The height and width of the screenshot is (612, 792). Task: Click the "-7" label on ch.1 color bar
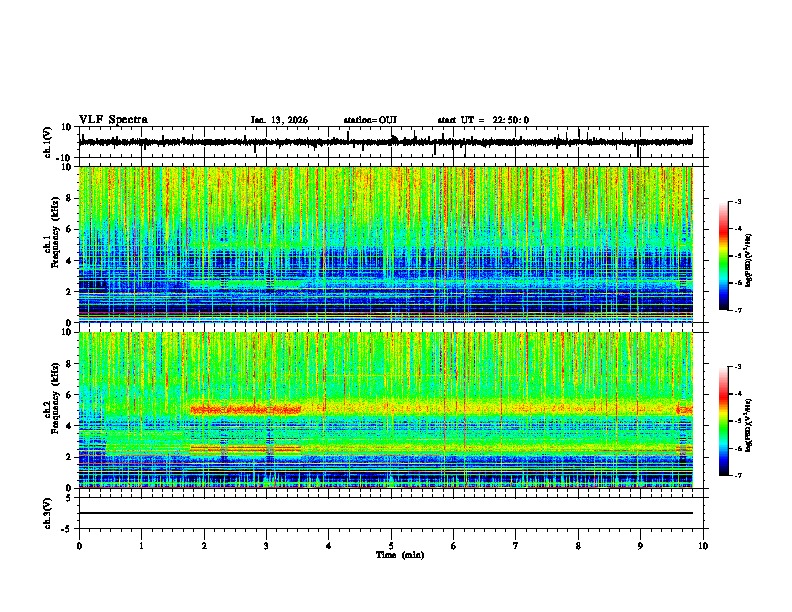click(x=737, y=310)
